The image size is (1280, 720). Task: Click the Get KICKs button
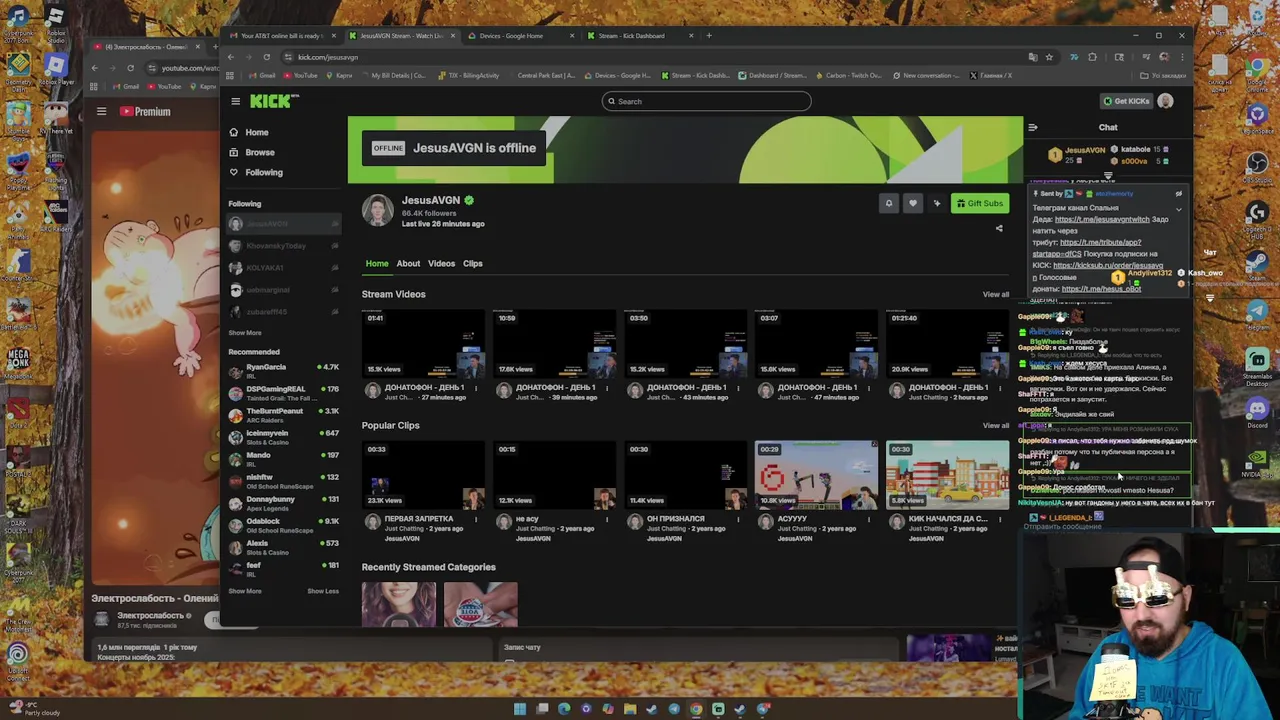(1126, 101)
